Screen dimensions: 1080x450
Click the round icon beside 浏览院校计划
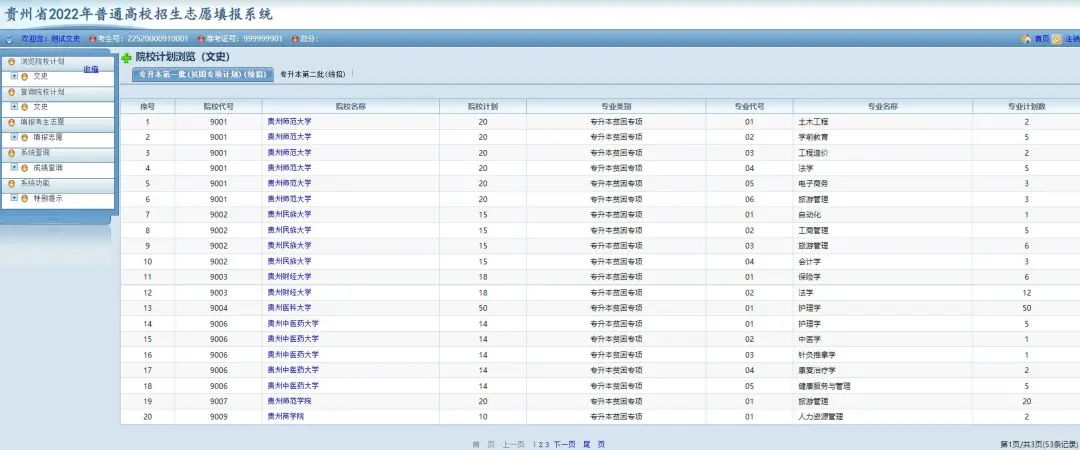point(12,62)
